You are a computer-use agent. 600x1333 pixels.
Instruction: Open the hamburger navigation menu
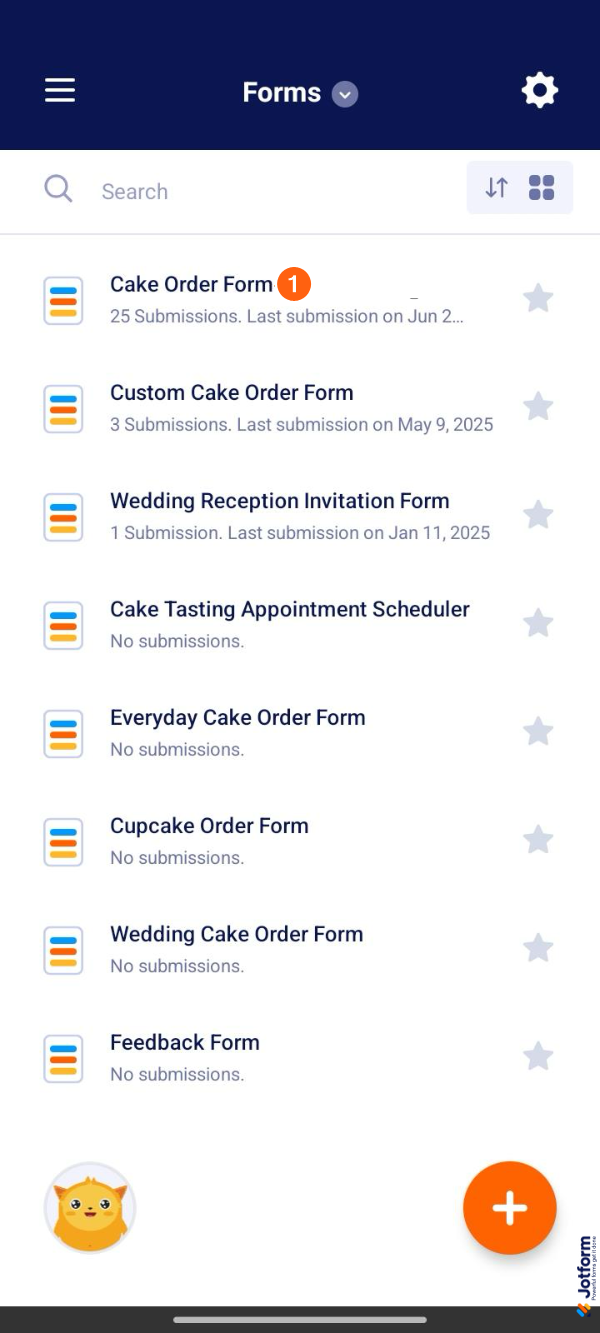(x=60, y=91)
